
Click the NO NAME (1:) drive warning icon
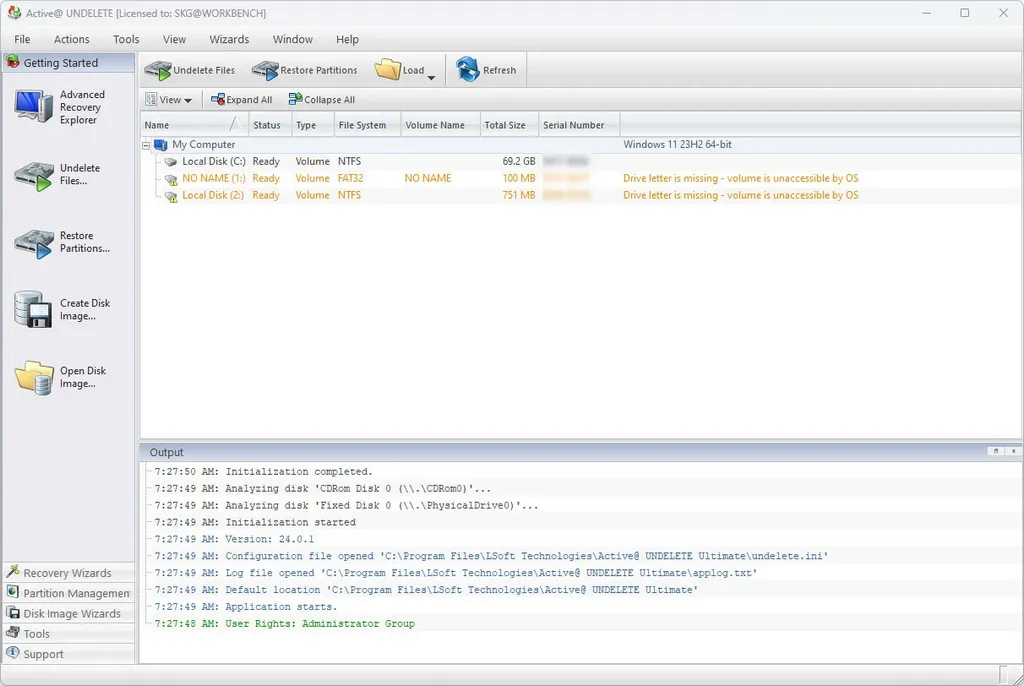pyautogui.click(x=171, y=179)
